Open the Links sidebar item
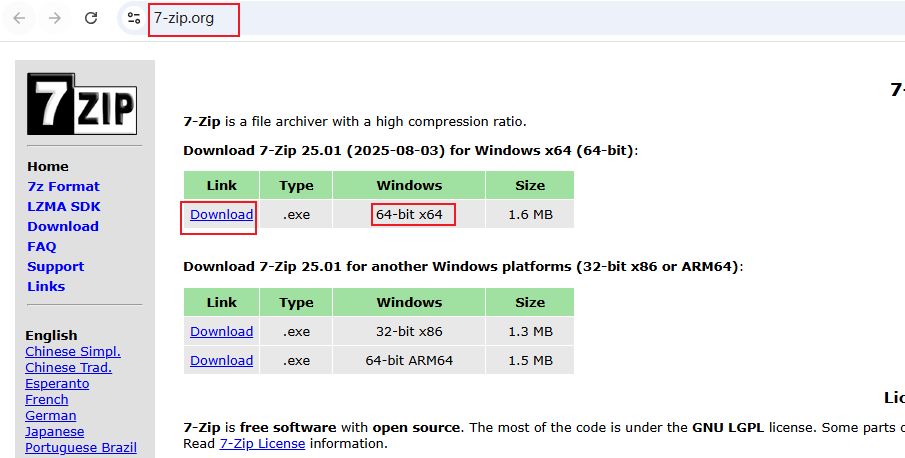This screenshot has width=905, height=458. [x=46, y=286]
